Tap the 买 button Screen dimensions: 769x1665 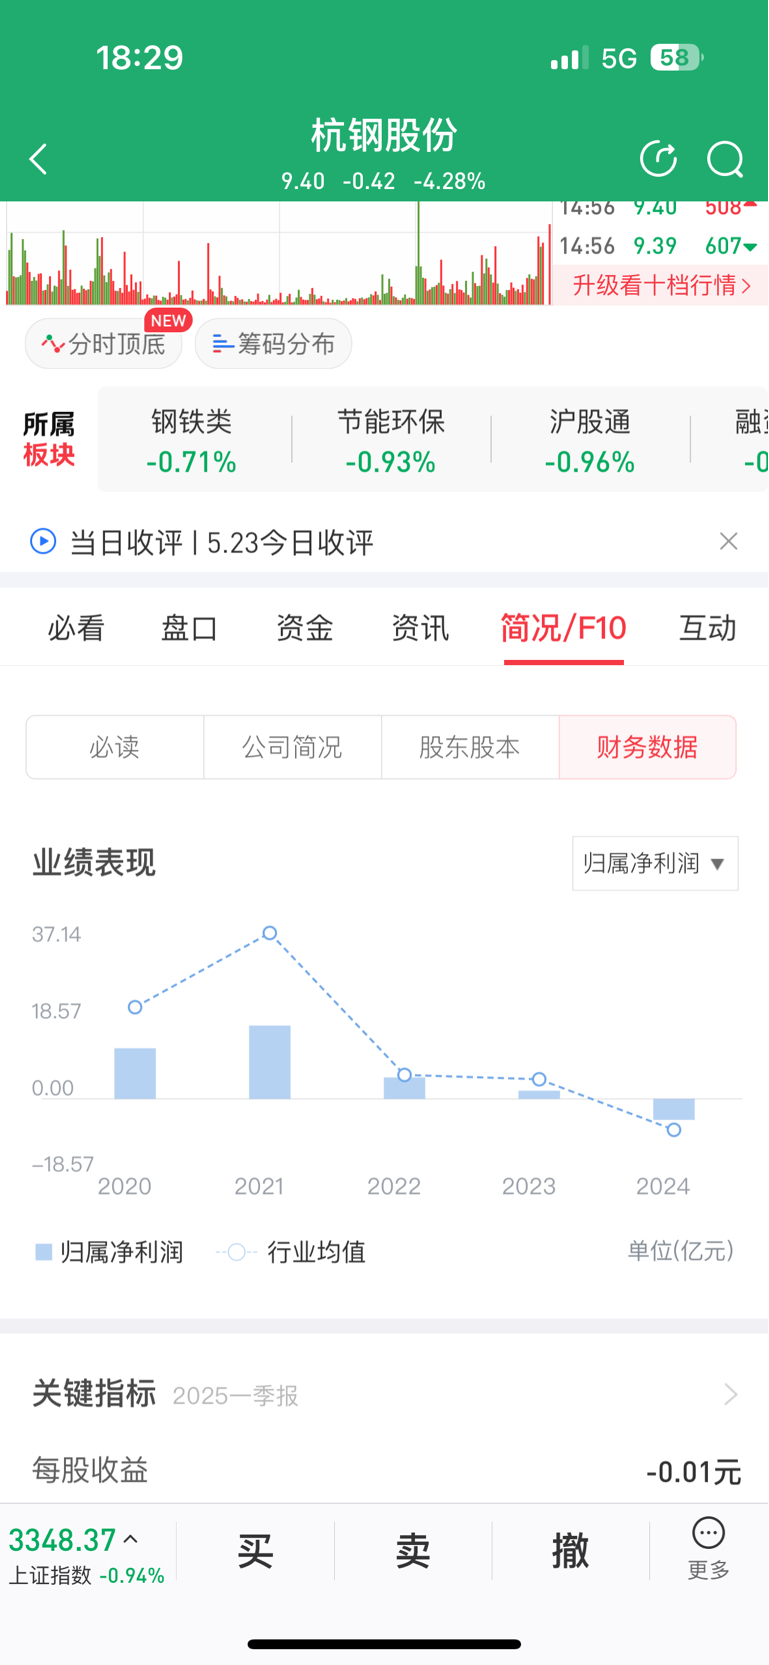(255, 1551)
